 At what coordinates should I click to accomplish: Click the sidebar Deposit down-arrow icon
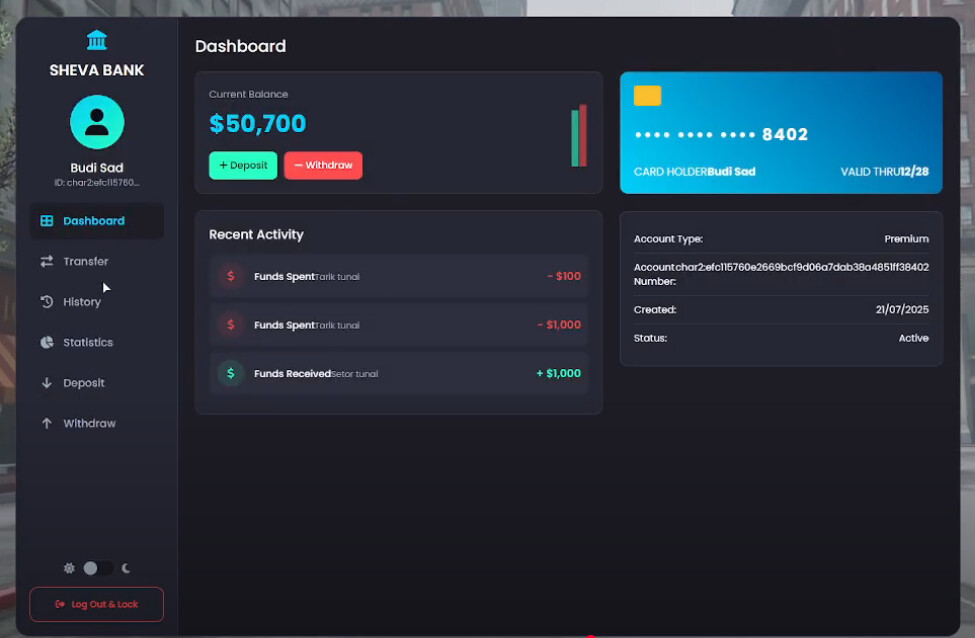pos(47,382)
